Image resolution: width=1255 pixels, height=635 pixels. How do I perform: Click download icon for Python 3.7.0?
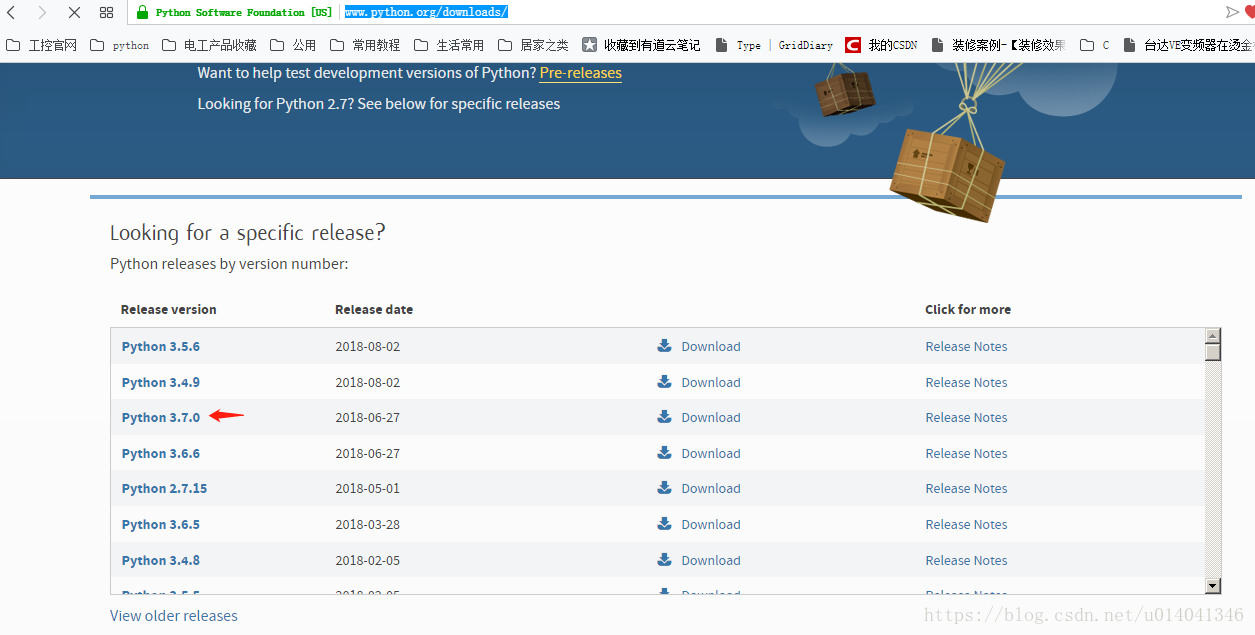[664, 417]
